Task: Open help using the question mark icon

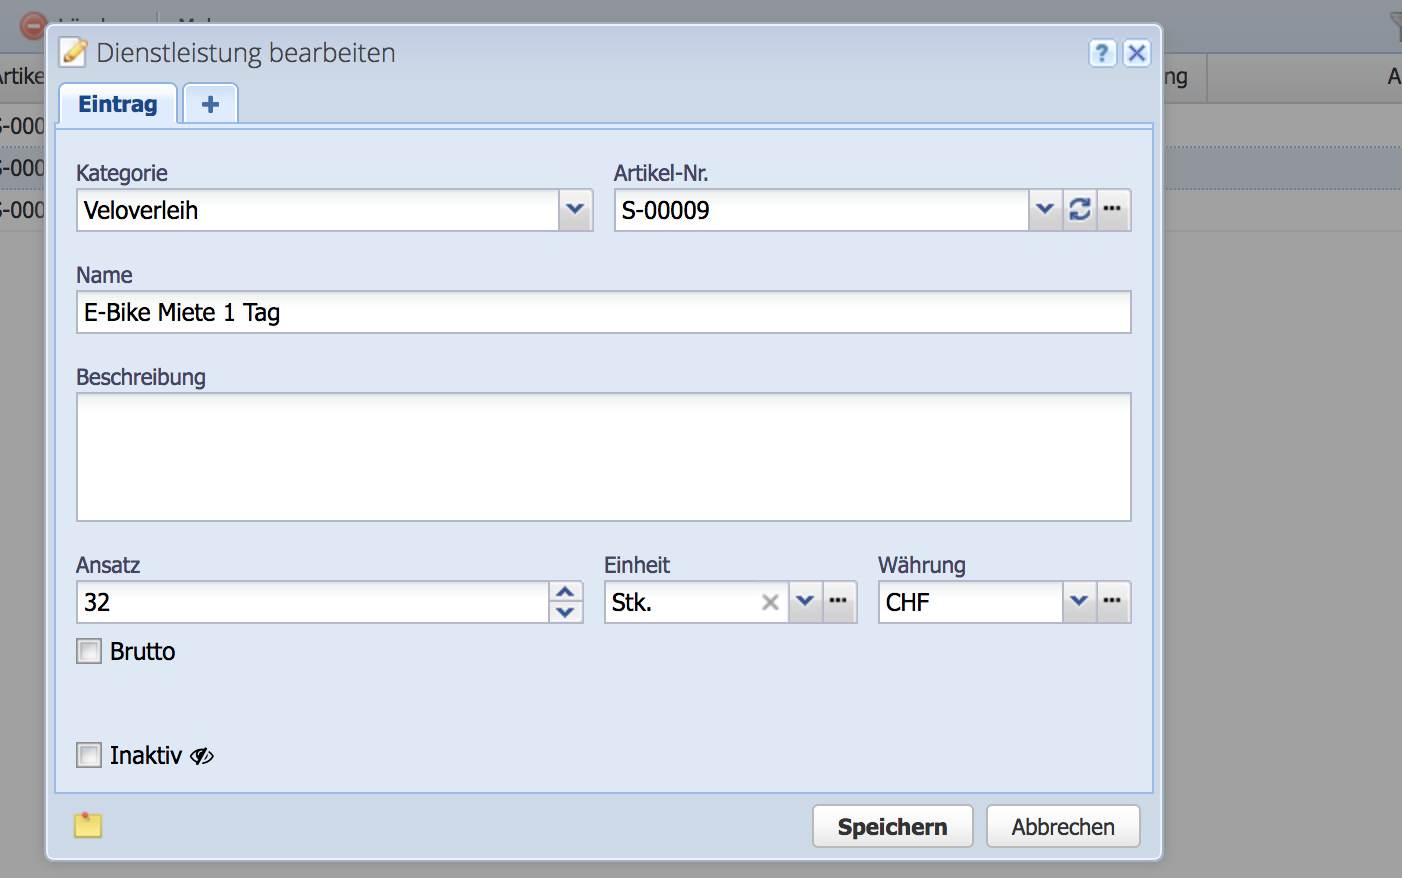Action: coord(1102,53)
